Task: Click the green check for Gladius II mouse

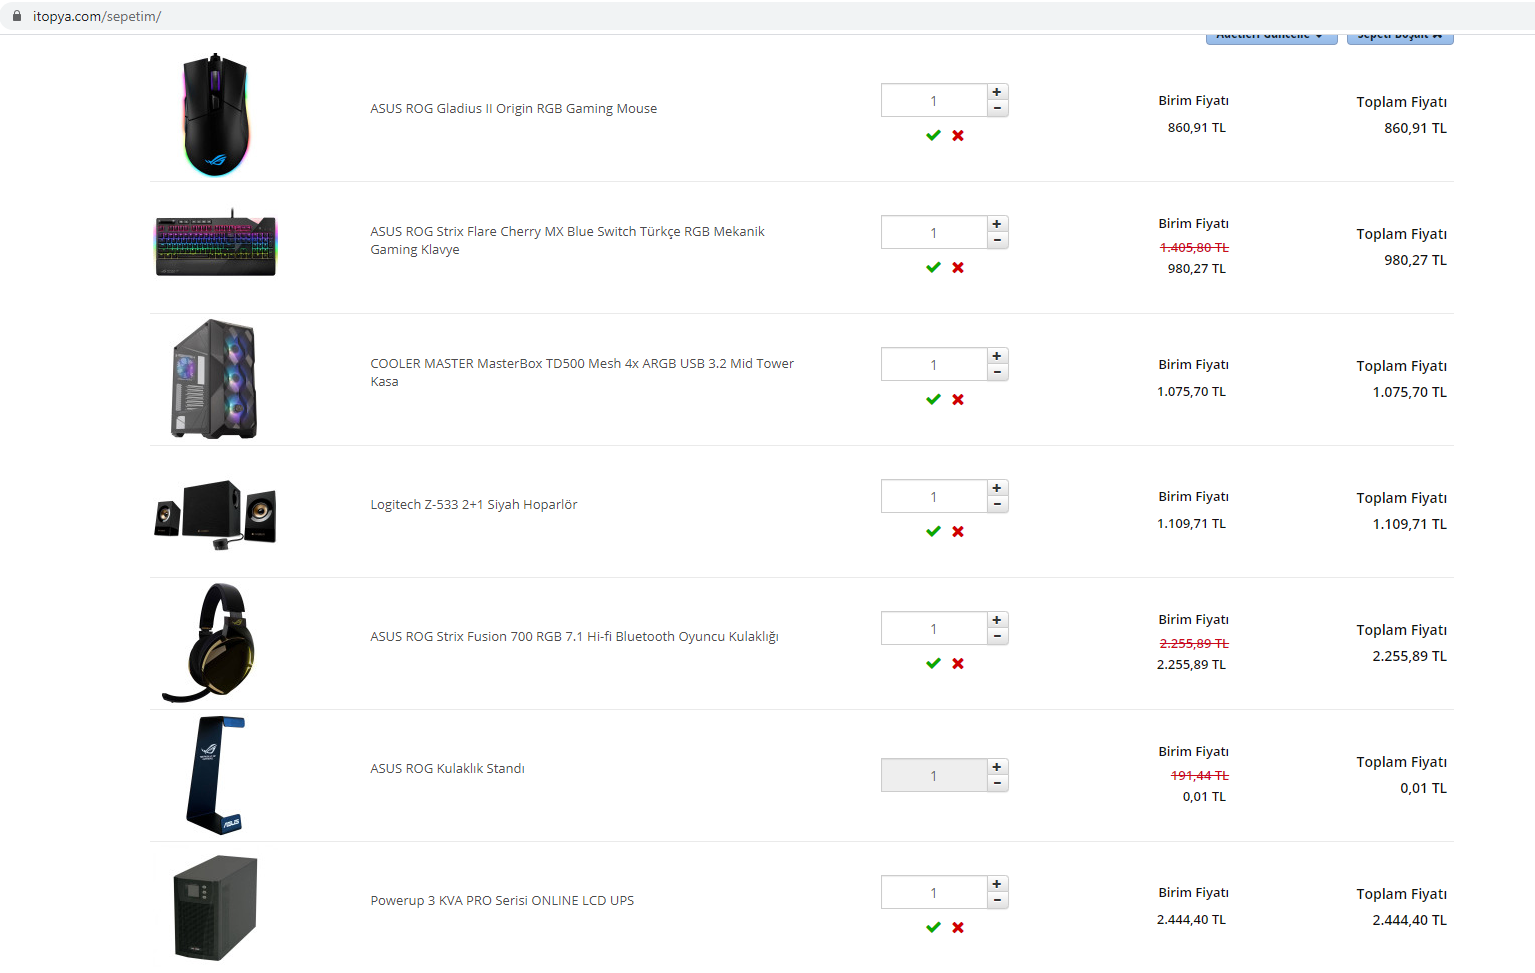Action: pos(933,136)
